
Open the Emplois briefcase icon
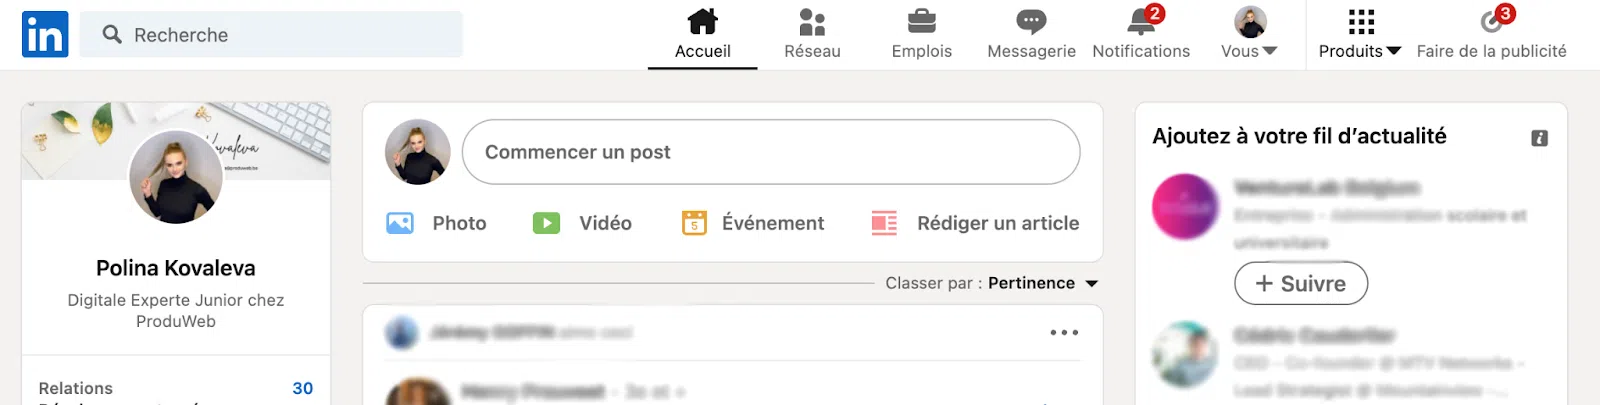tap(921, 21)
